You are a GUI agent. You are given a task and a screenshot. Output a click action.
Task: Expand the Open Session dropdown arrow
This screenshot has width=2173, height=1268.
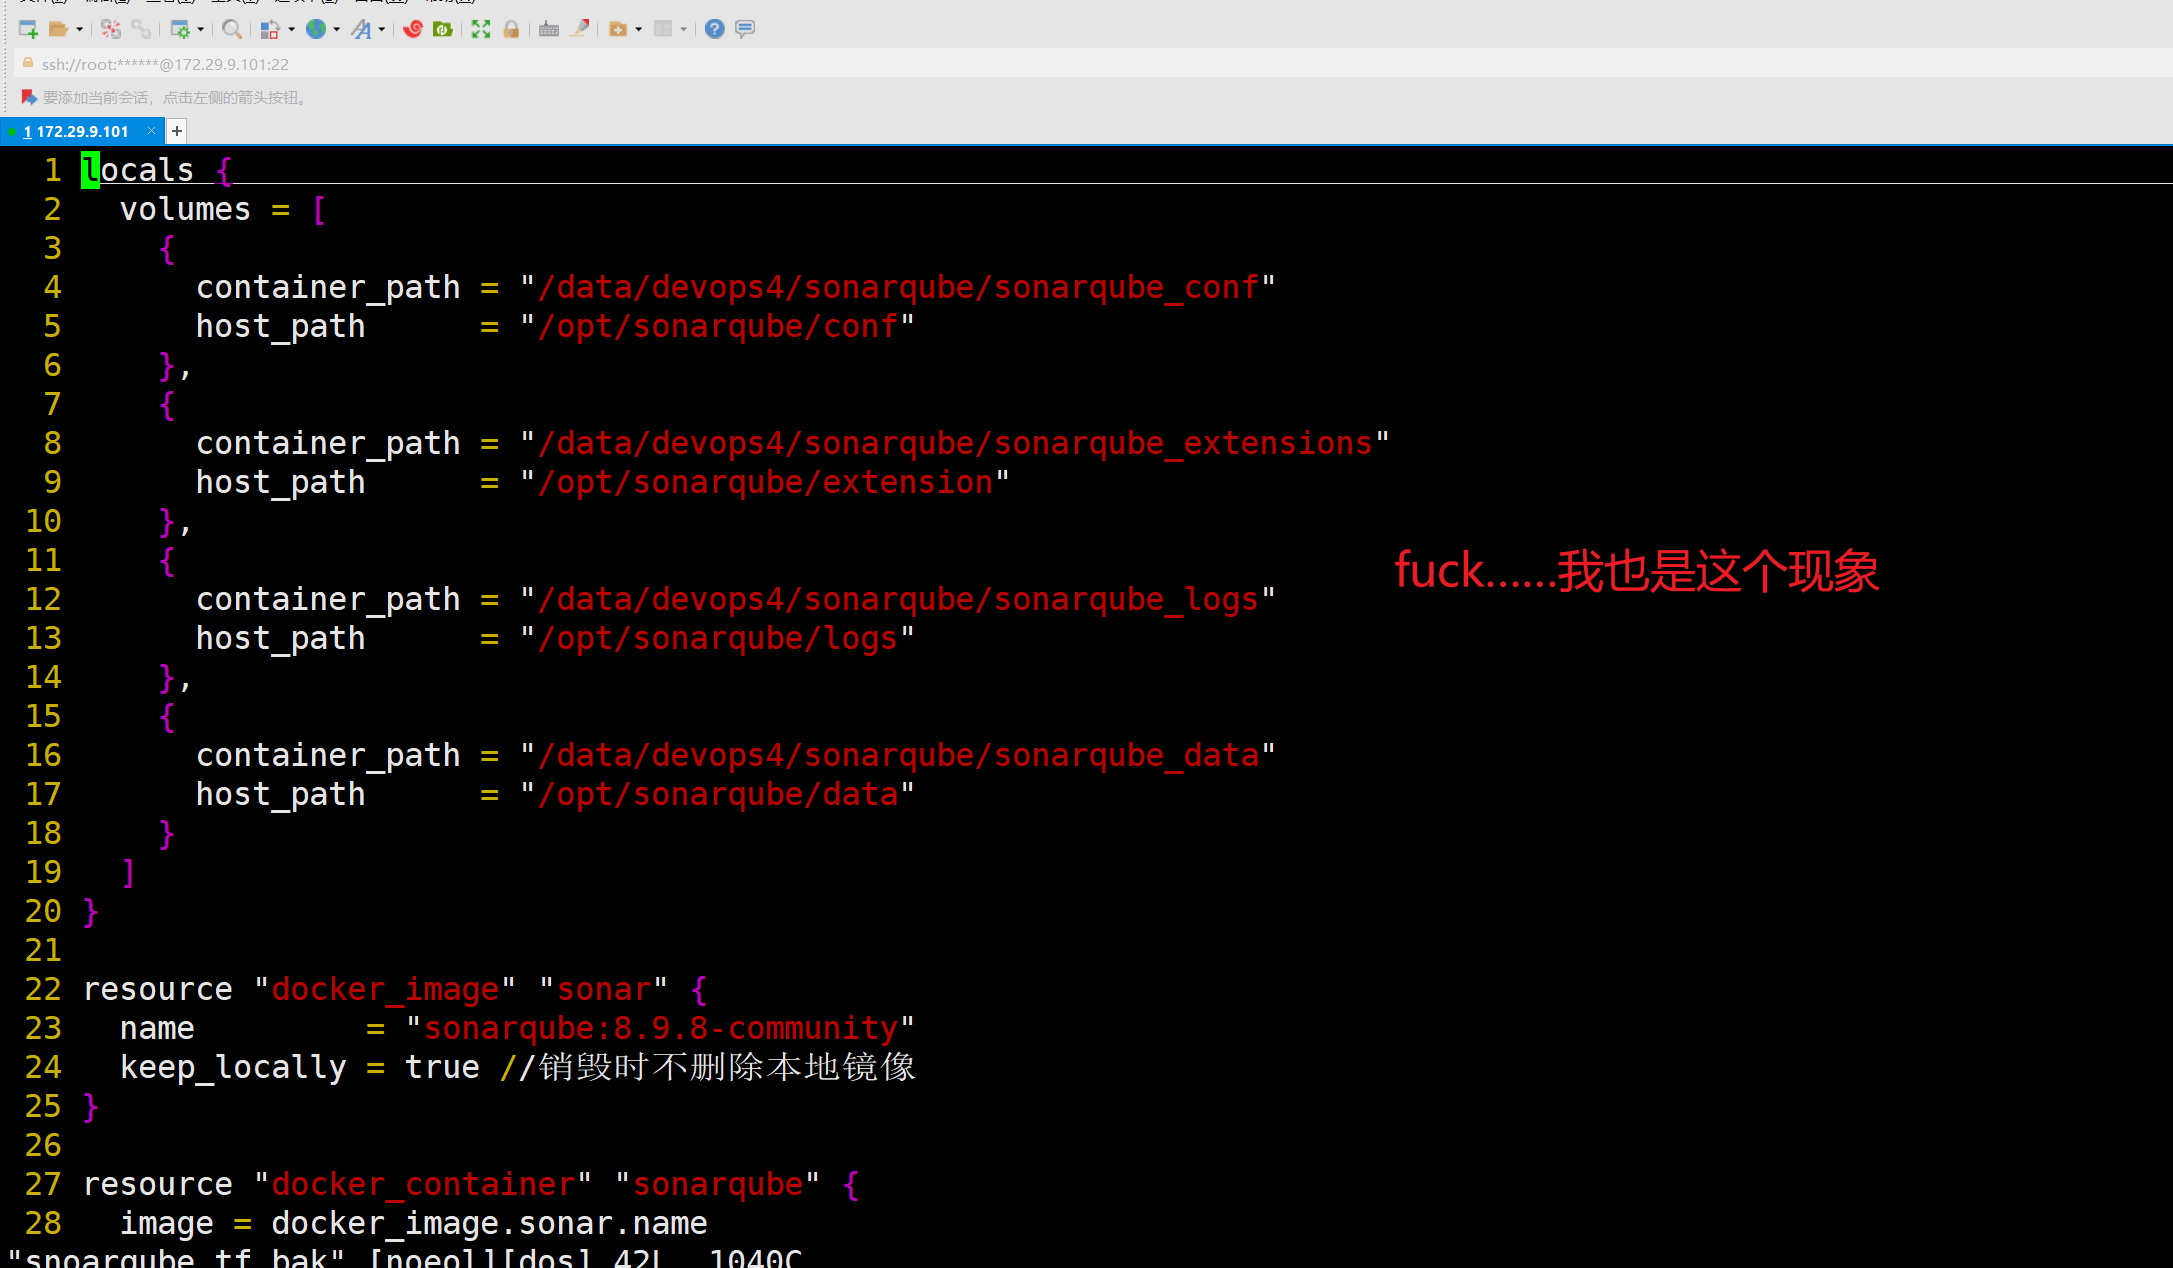(79, 29)
